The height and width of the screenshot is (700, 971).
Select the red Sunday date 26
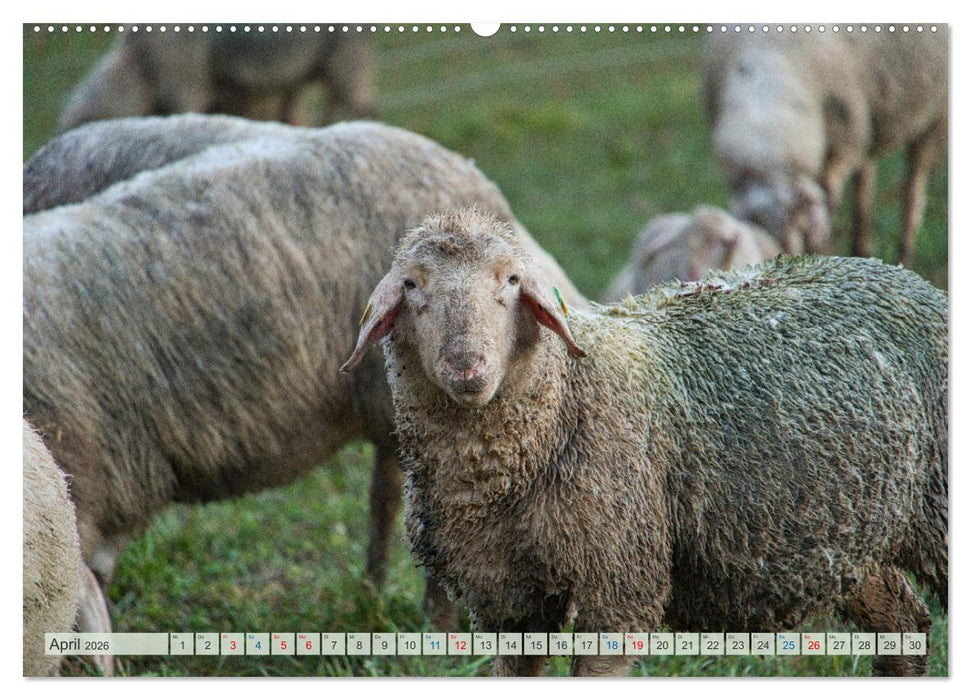click(x=812, y=647)
